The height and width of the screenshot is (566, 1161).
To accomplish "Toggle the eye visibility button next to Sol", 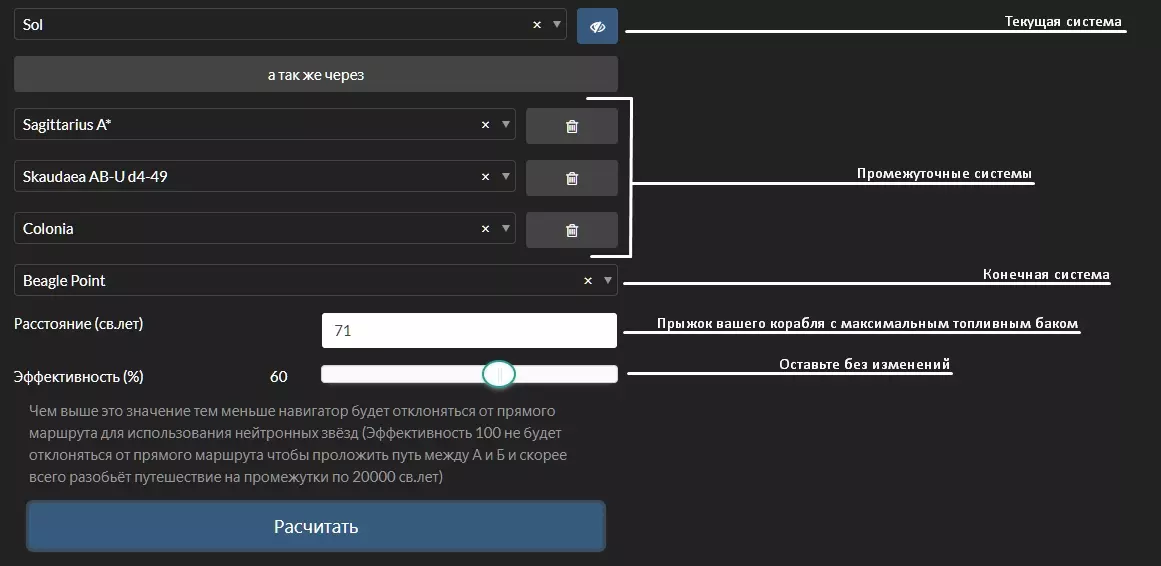I will [597, 26].
